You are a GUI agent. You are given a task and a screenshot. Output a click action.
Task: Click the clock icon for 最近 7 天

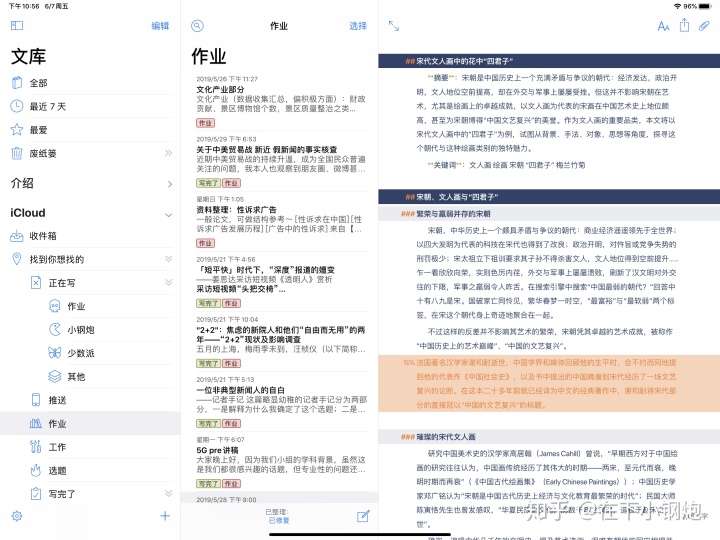tap(17, 106)
